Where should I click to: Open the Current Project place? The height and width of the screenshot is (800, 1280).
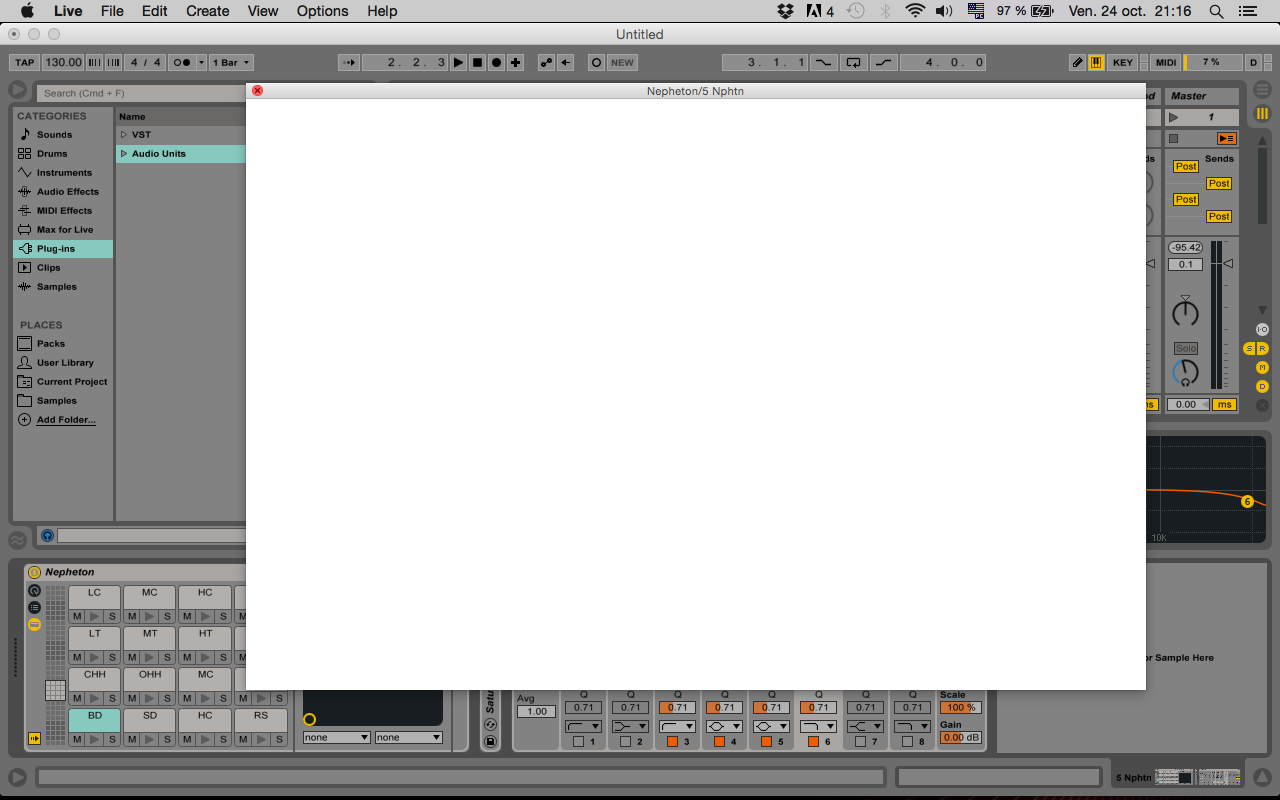(72, 382)
